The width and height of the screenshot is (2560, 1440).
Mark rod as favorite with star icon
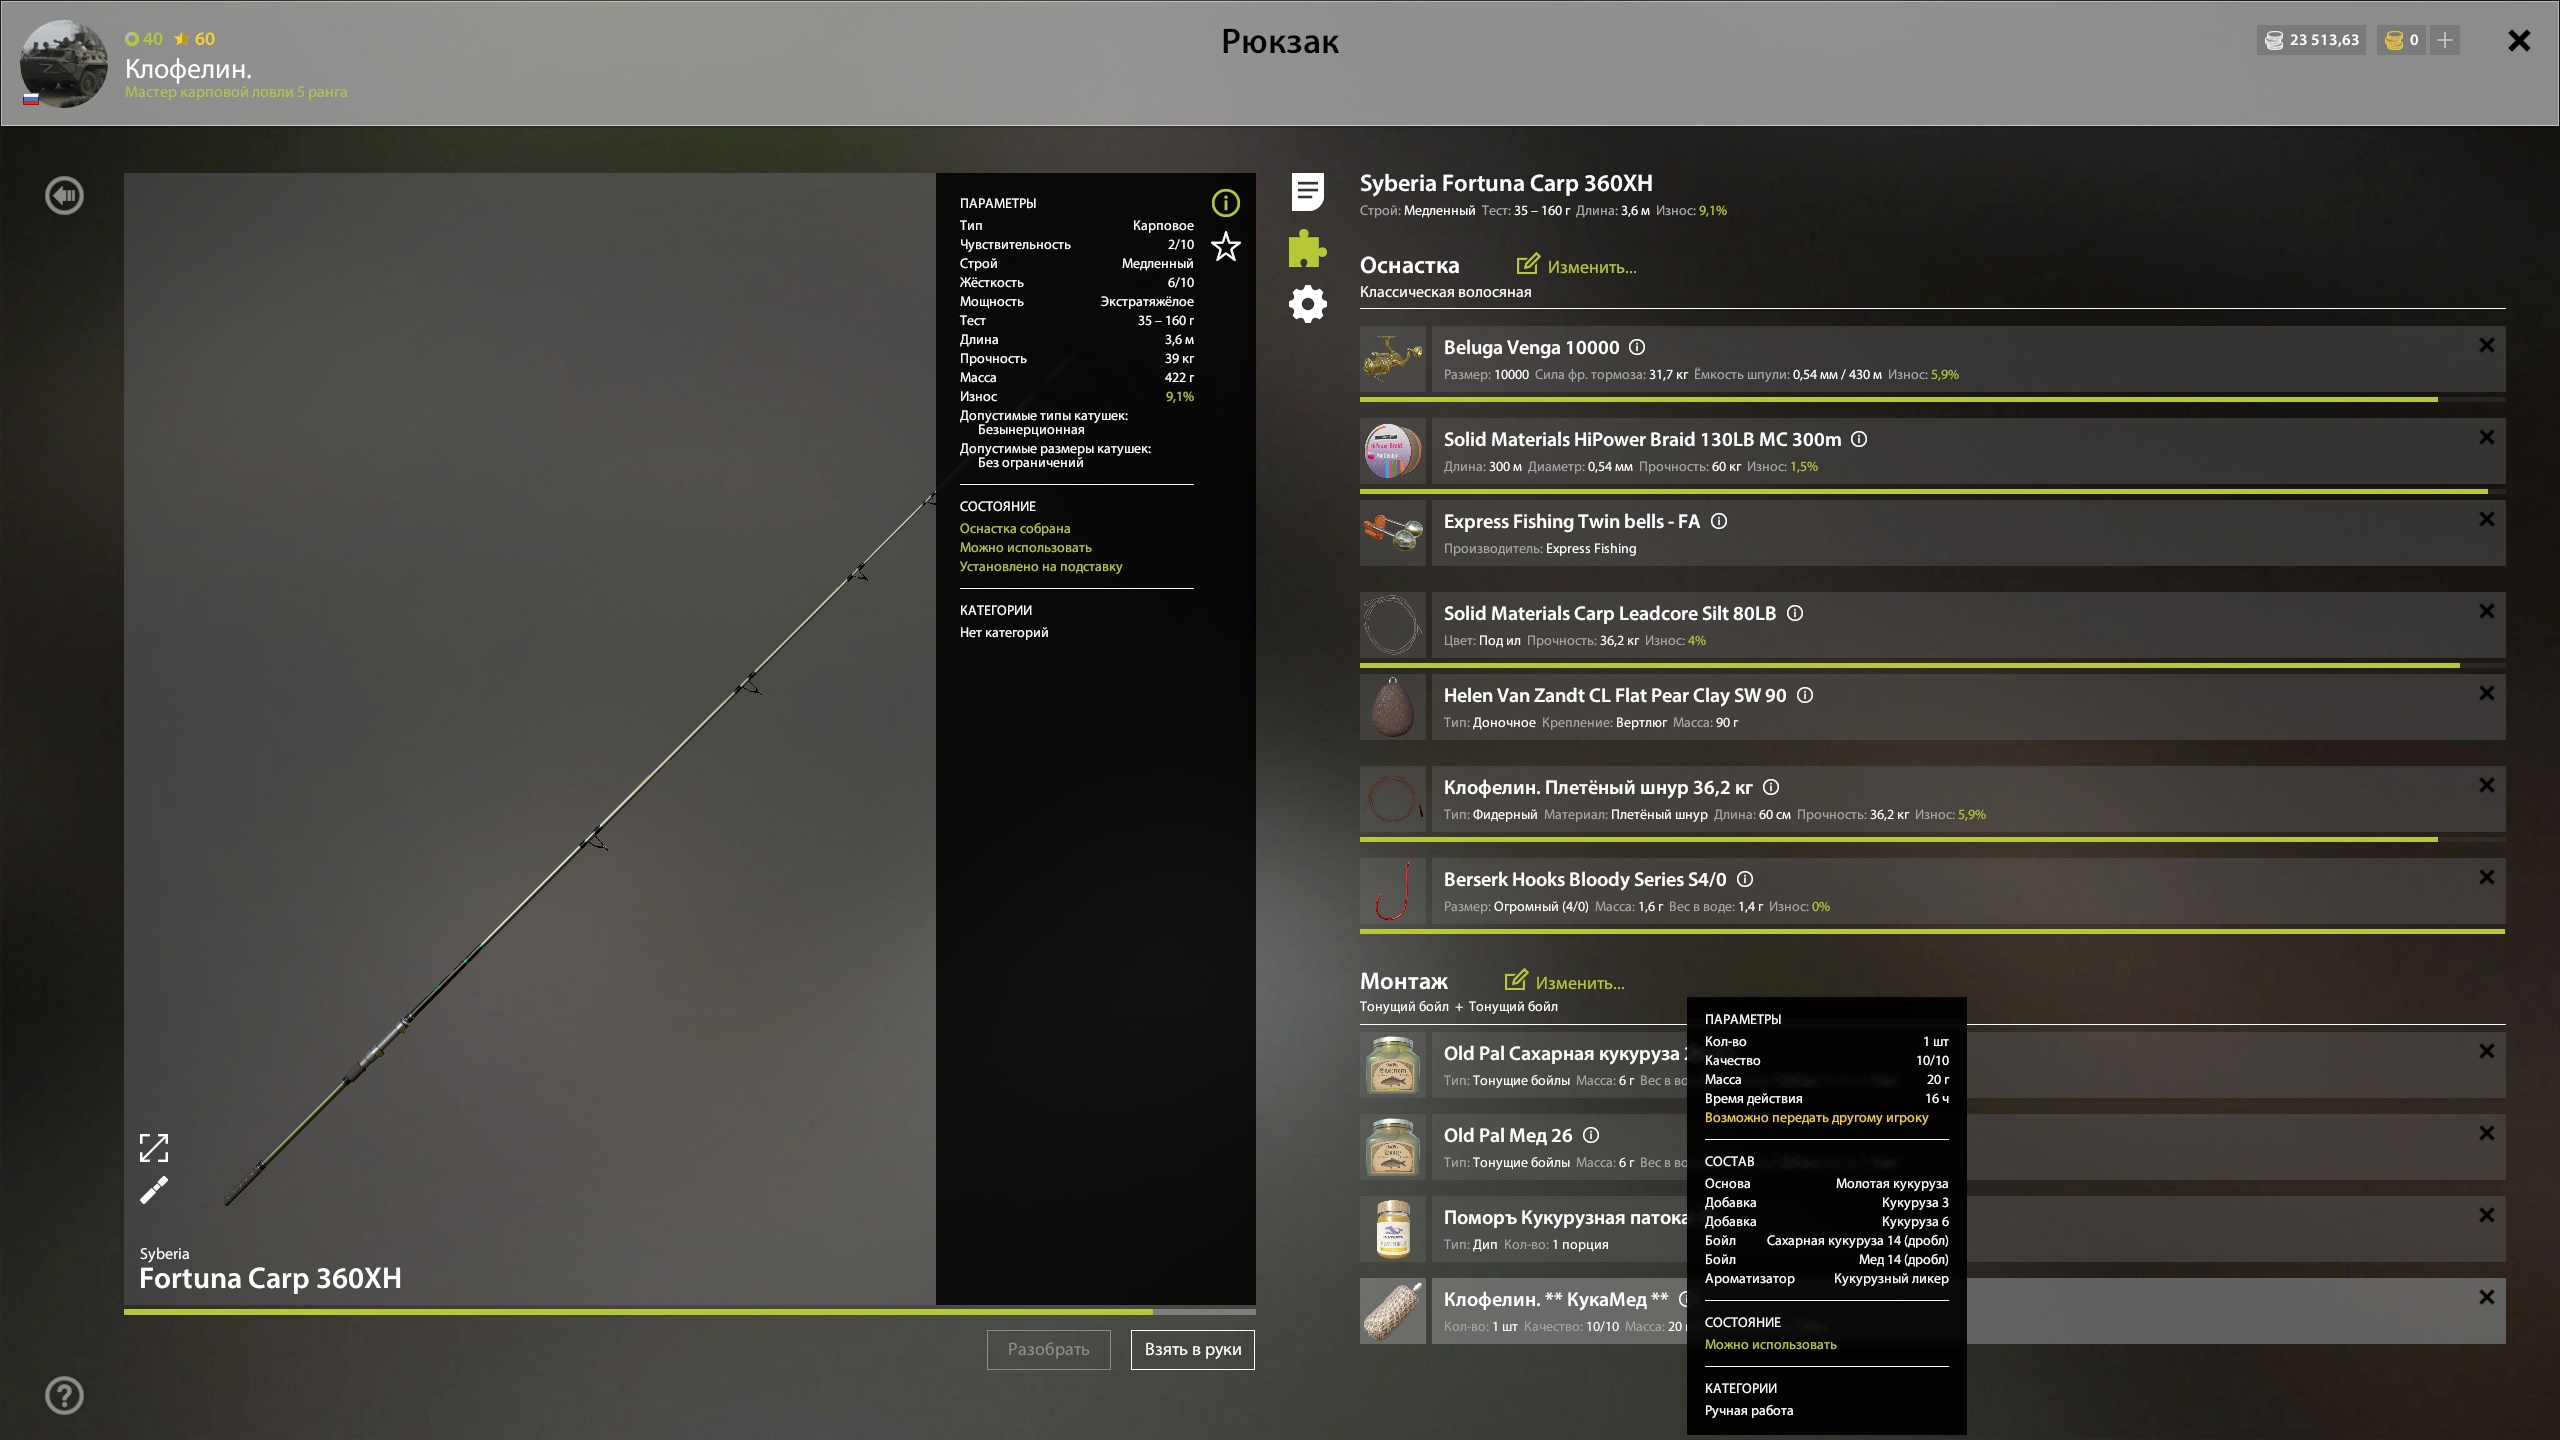1225,247
